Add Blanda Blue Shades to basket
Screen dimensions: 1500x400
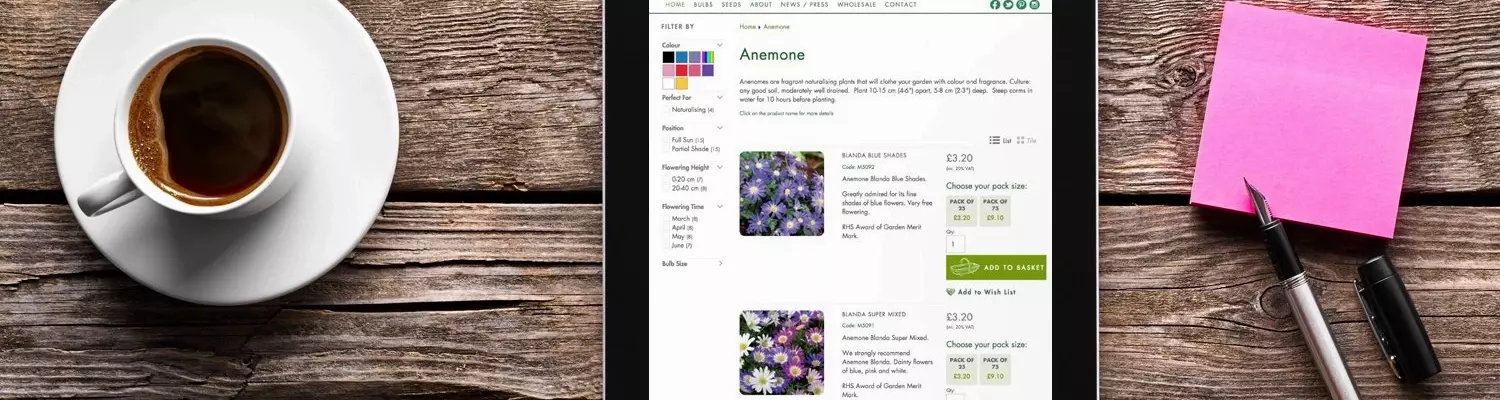coord(996,268)
